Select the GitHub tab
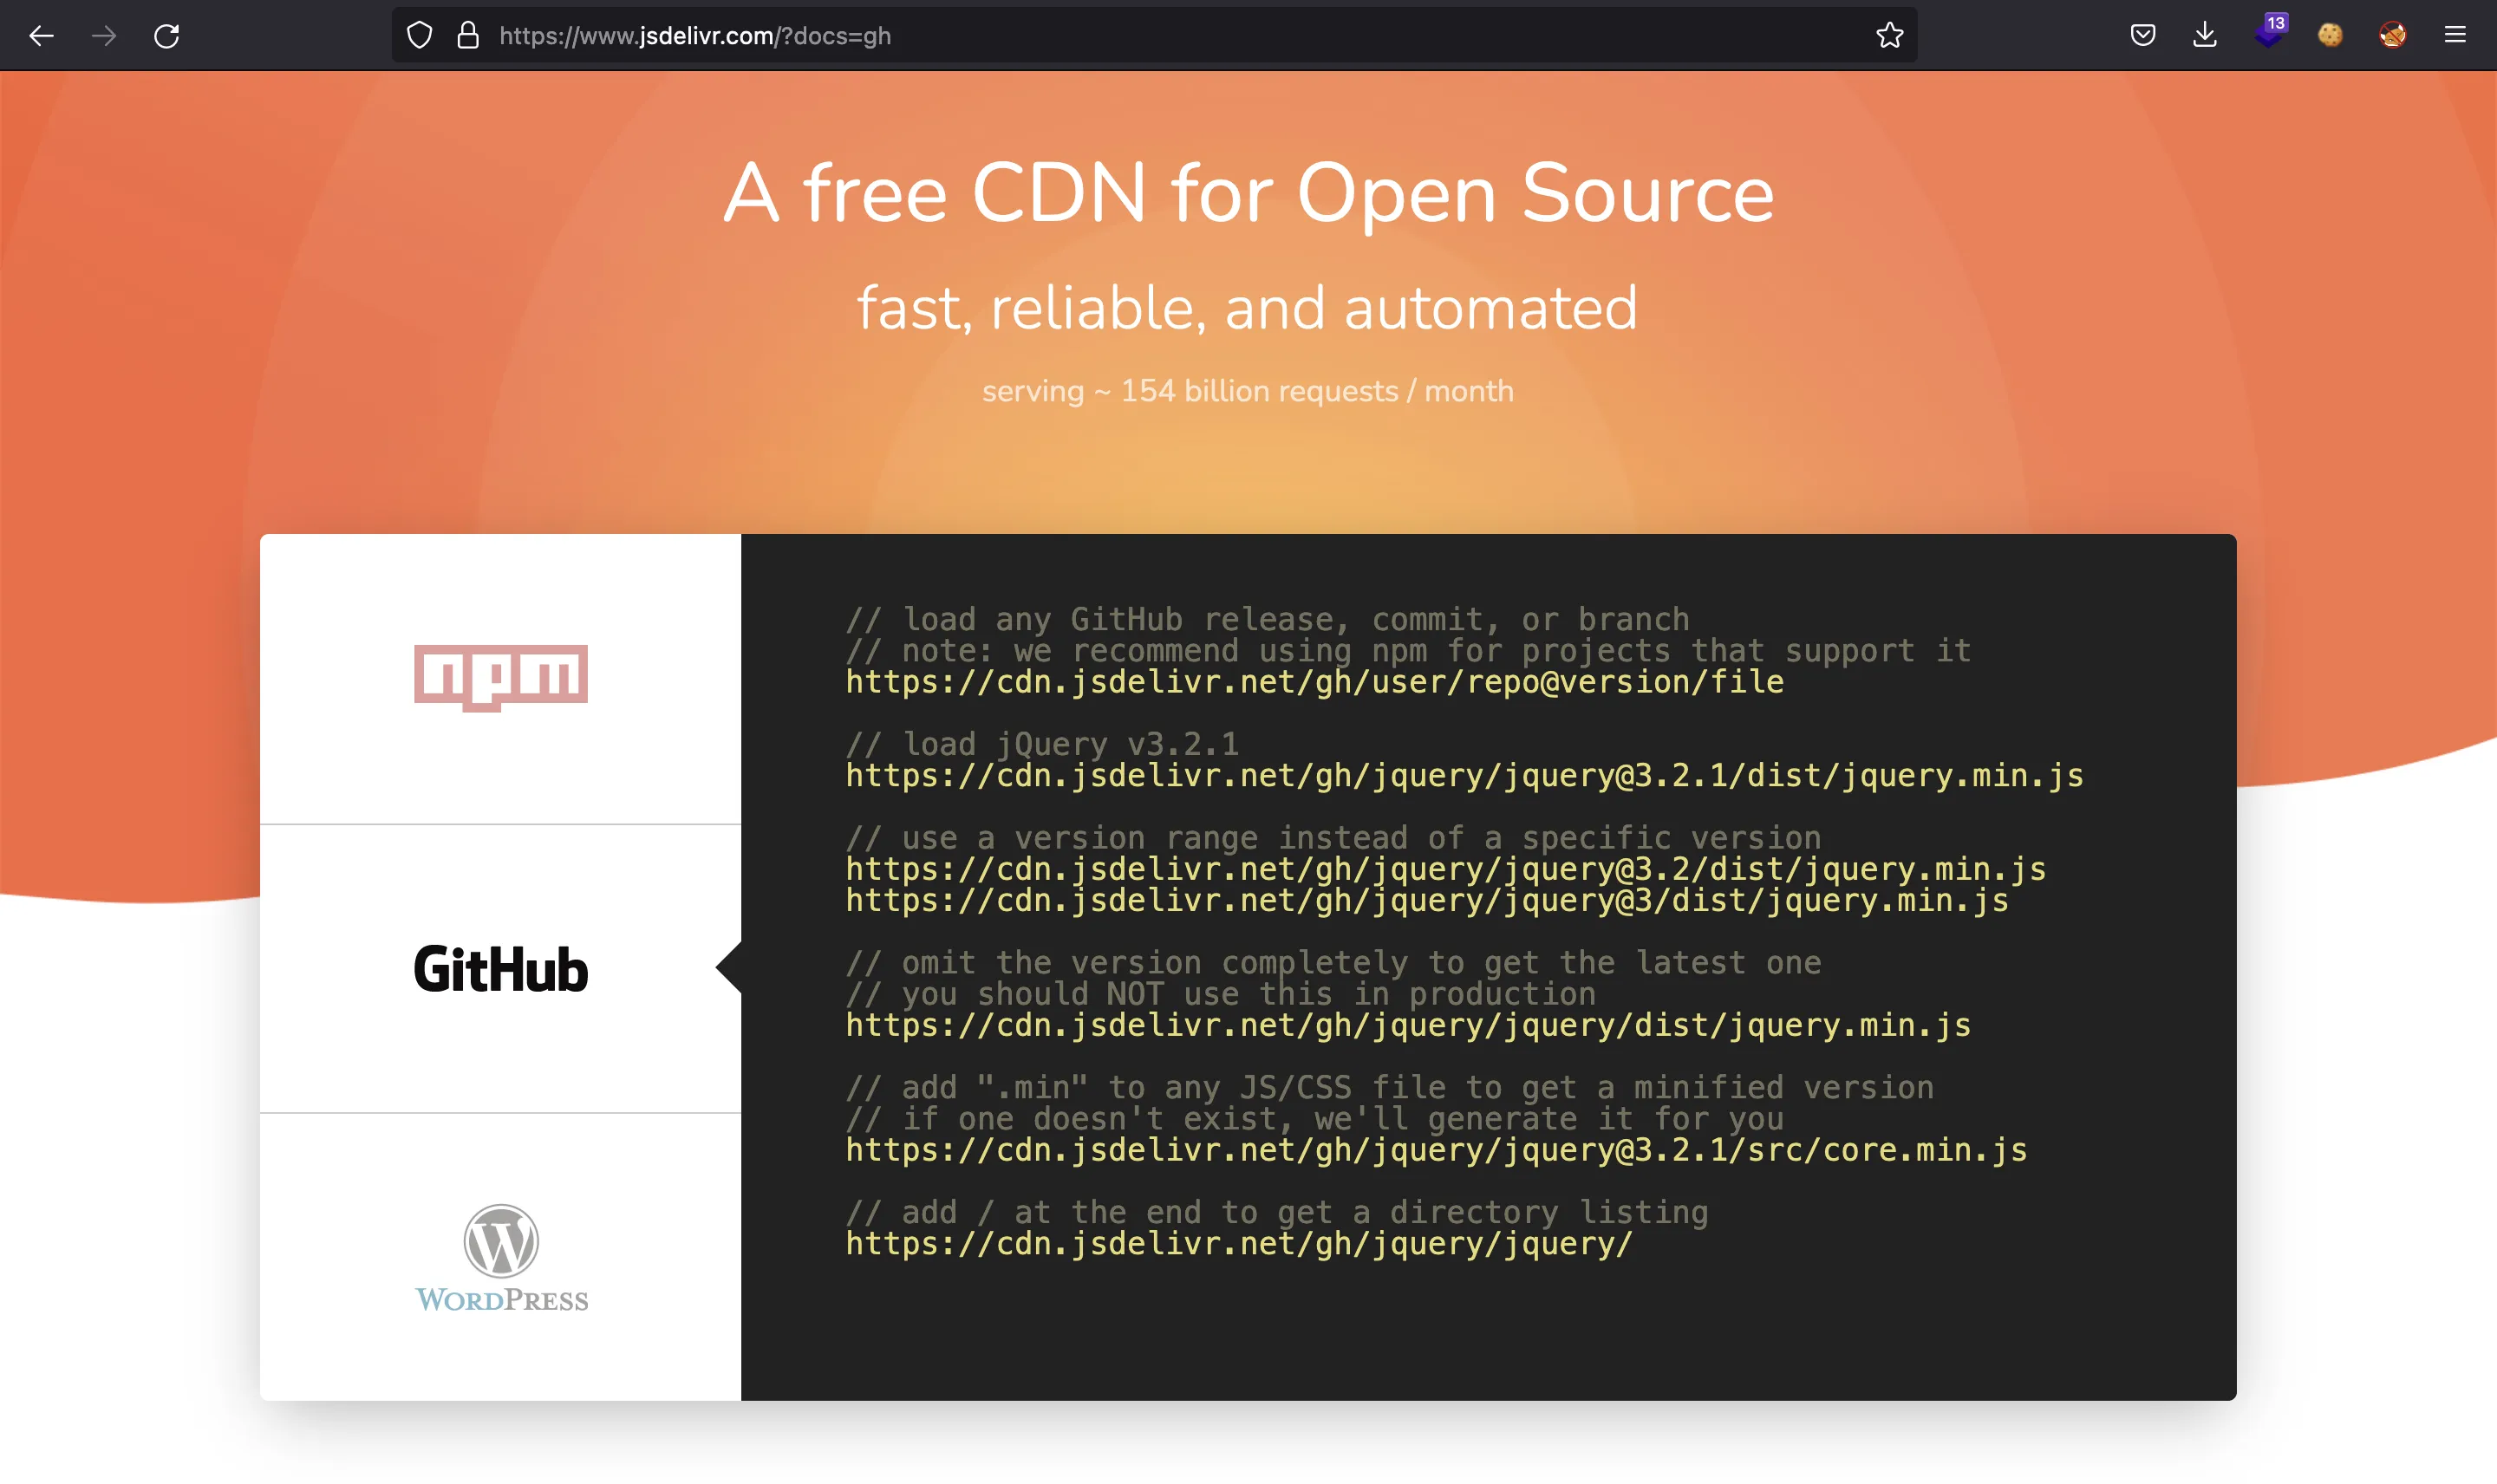Viewport: 2497px width, 1484px height. click(x=500, y=969)
